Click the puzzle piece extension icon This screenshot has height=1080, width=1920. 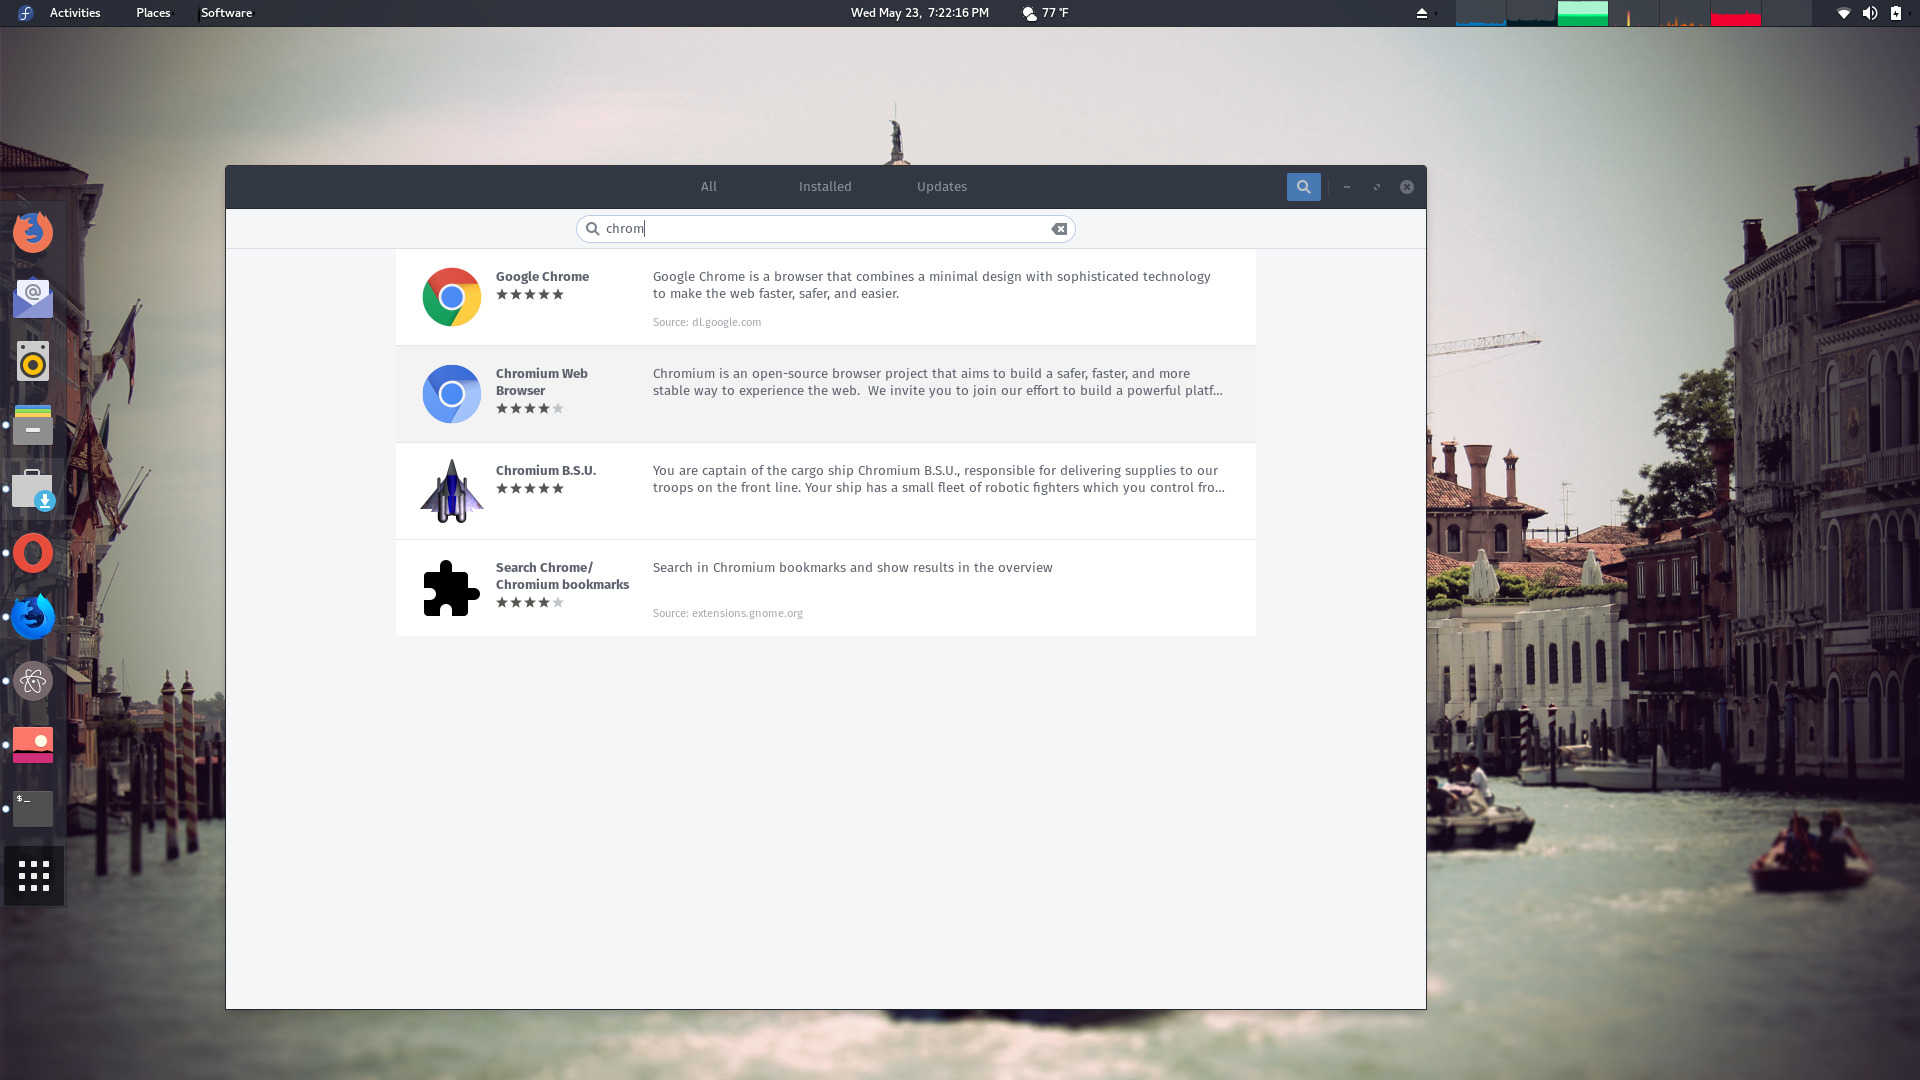pyautogui.click(x=452, y=588)
